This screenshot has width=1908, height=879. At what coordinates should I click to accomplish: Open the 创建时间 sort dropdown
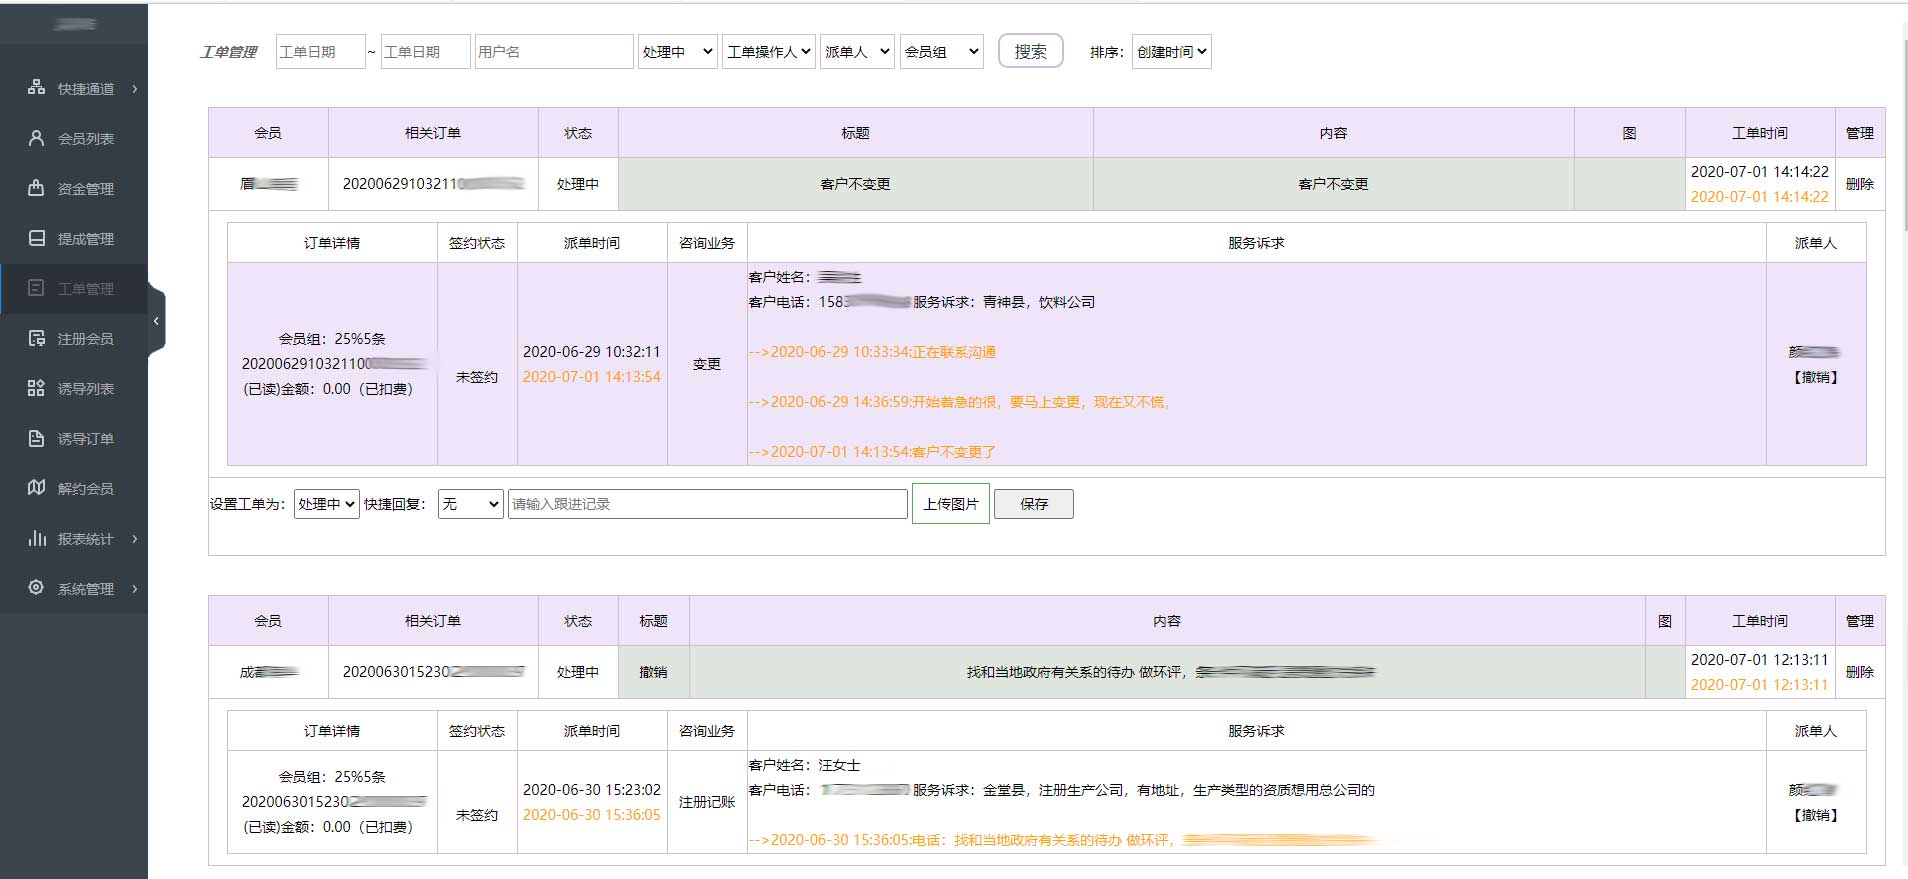1171,52
